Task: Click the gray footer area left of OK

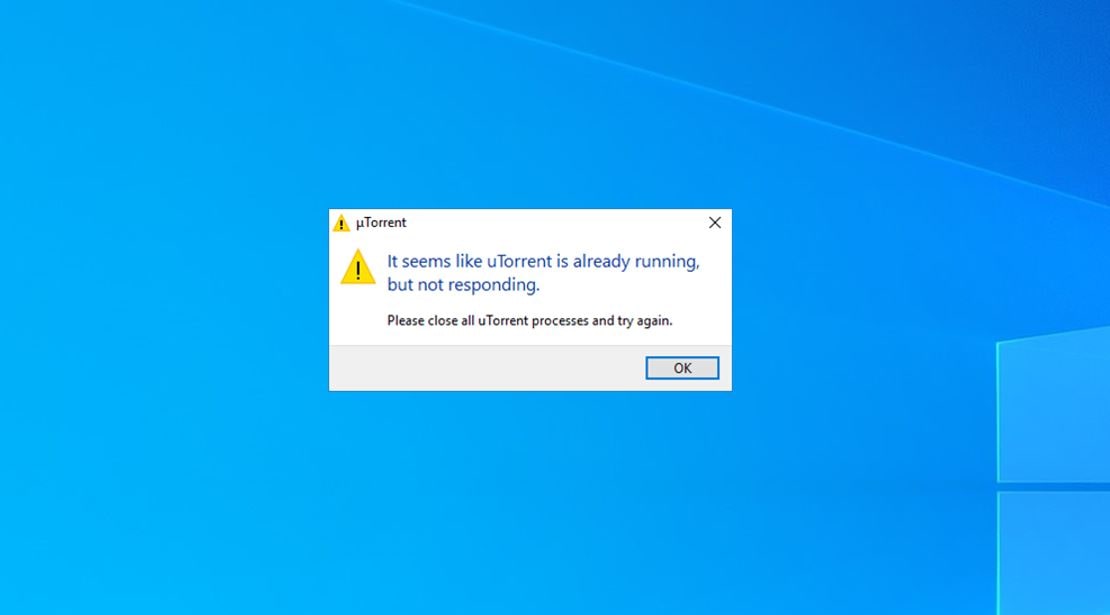Action: pyautogui.click(x=486, y=368)
